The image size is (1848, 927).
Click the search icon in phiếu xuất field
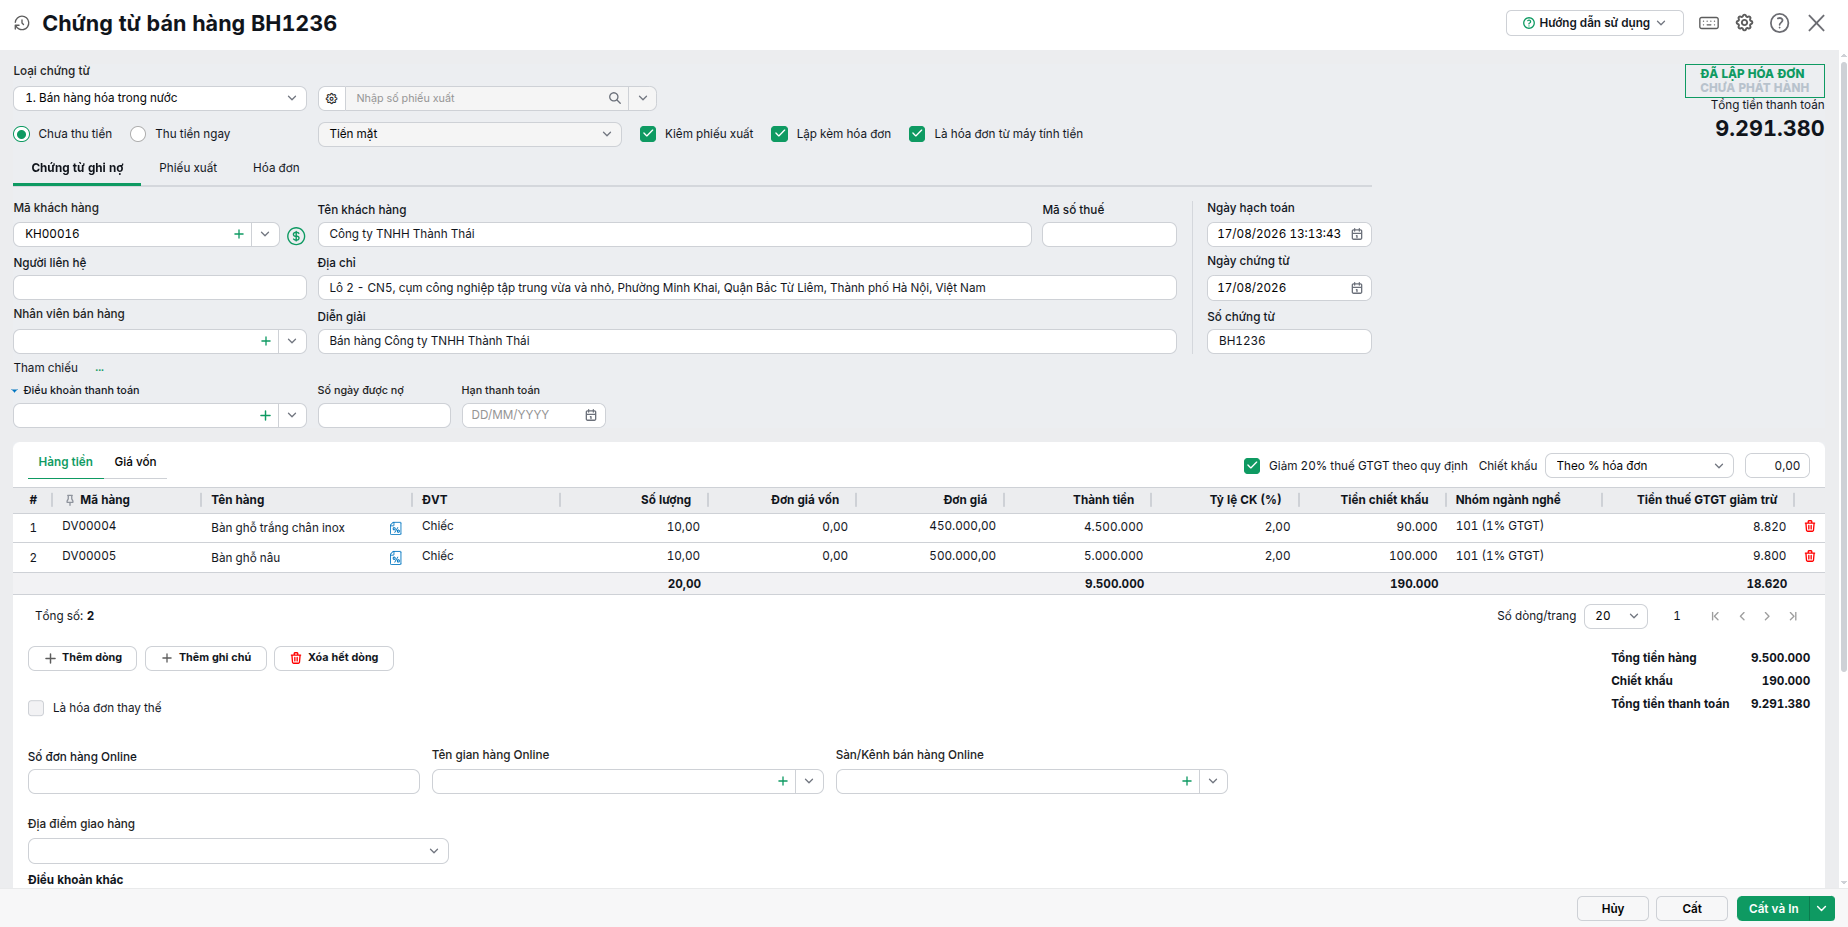point(615,98)
